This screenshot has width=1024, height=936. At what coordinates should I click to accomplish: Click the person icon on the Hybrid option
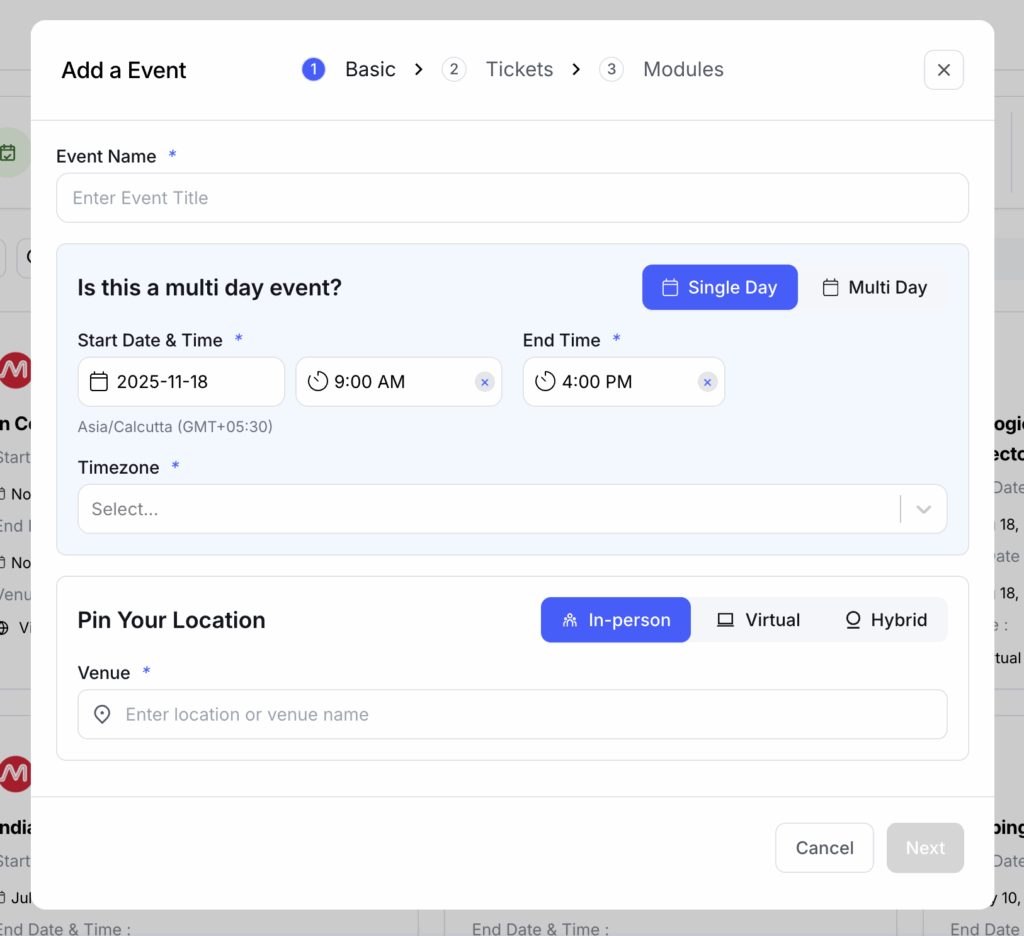[x=853, y=619]
